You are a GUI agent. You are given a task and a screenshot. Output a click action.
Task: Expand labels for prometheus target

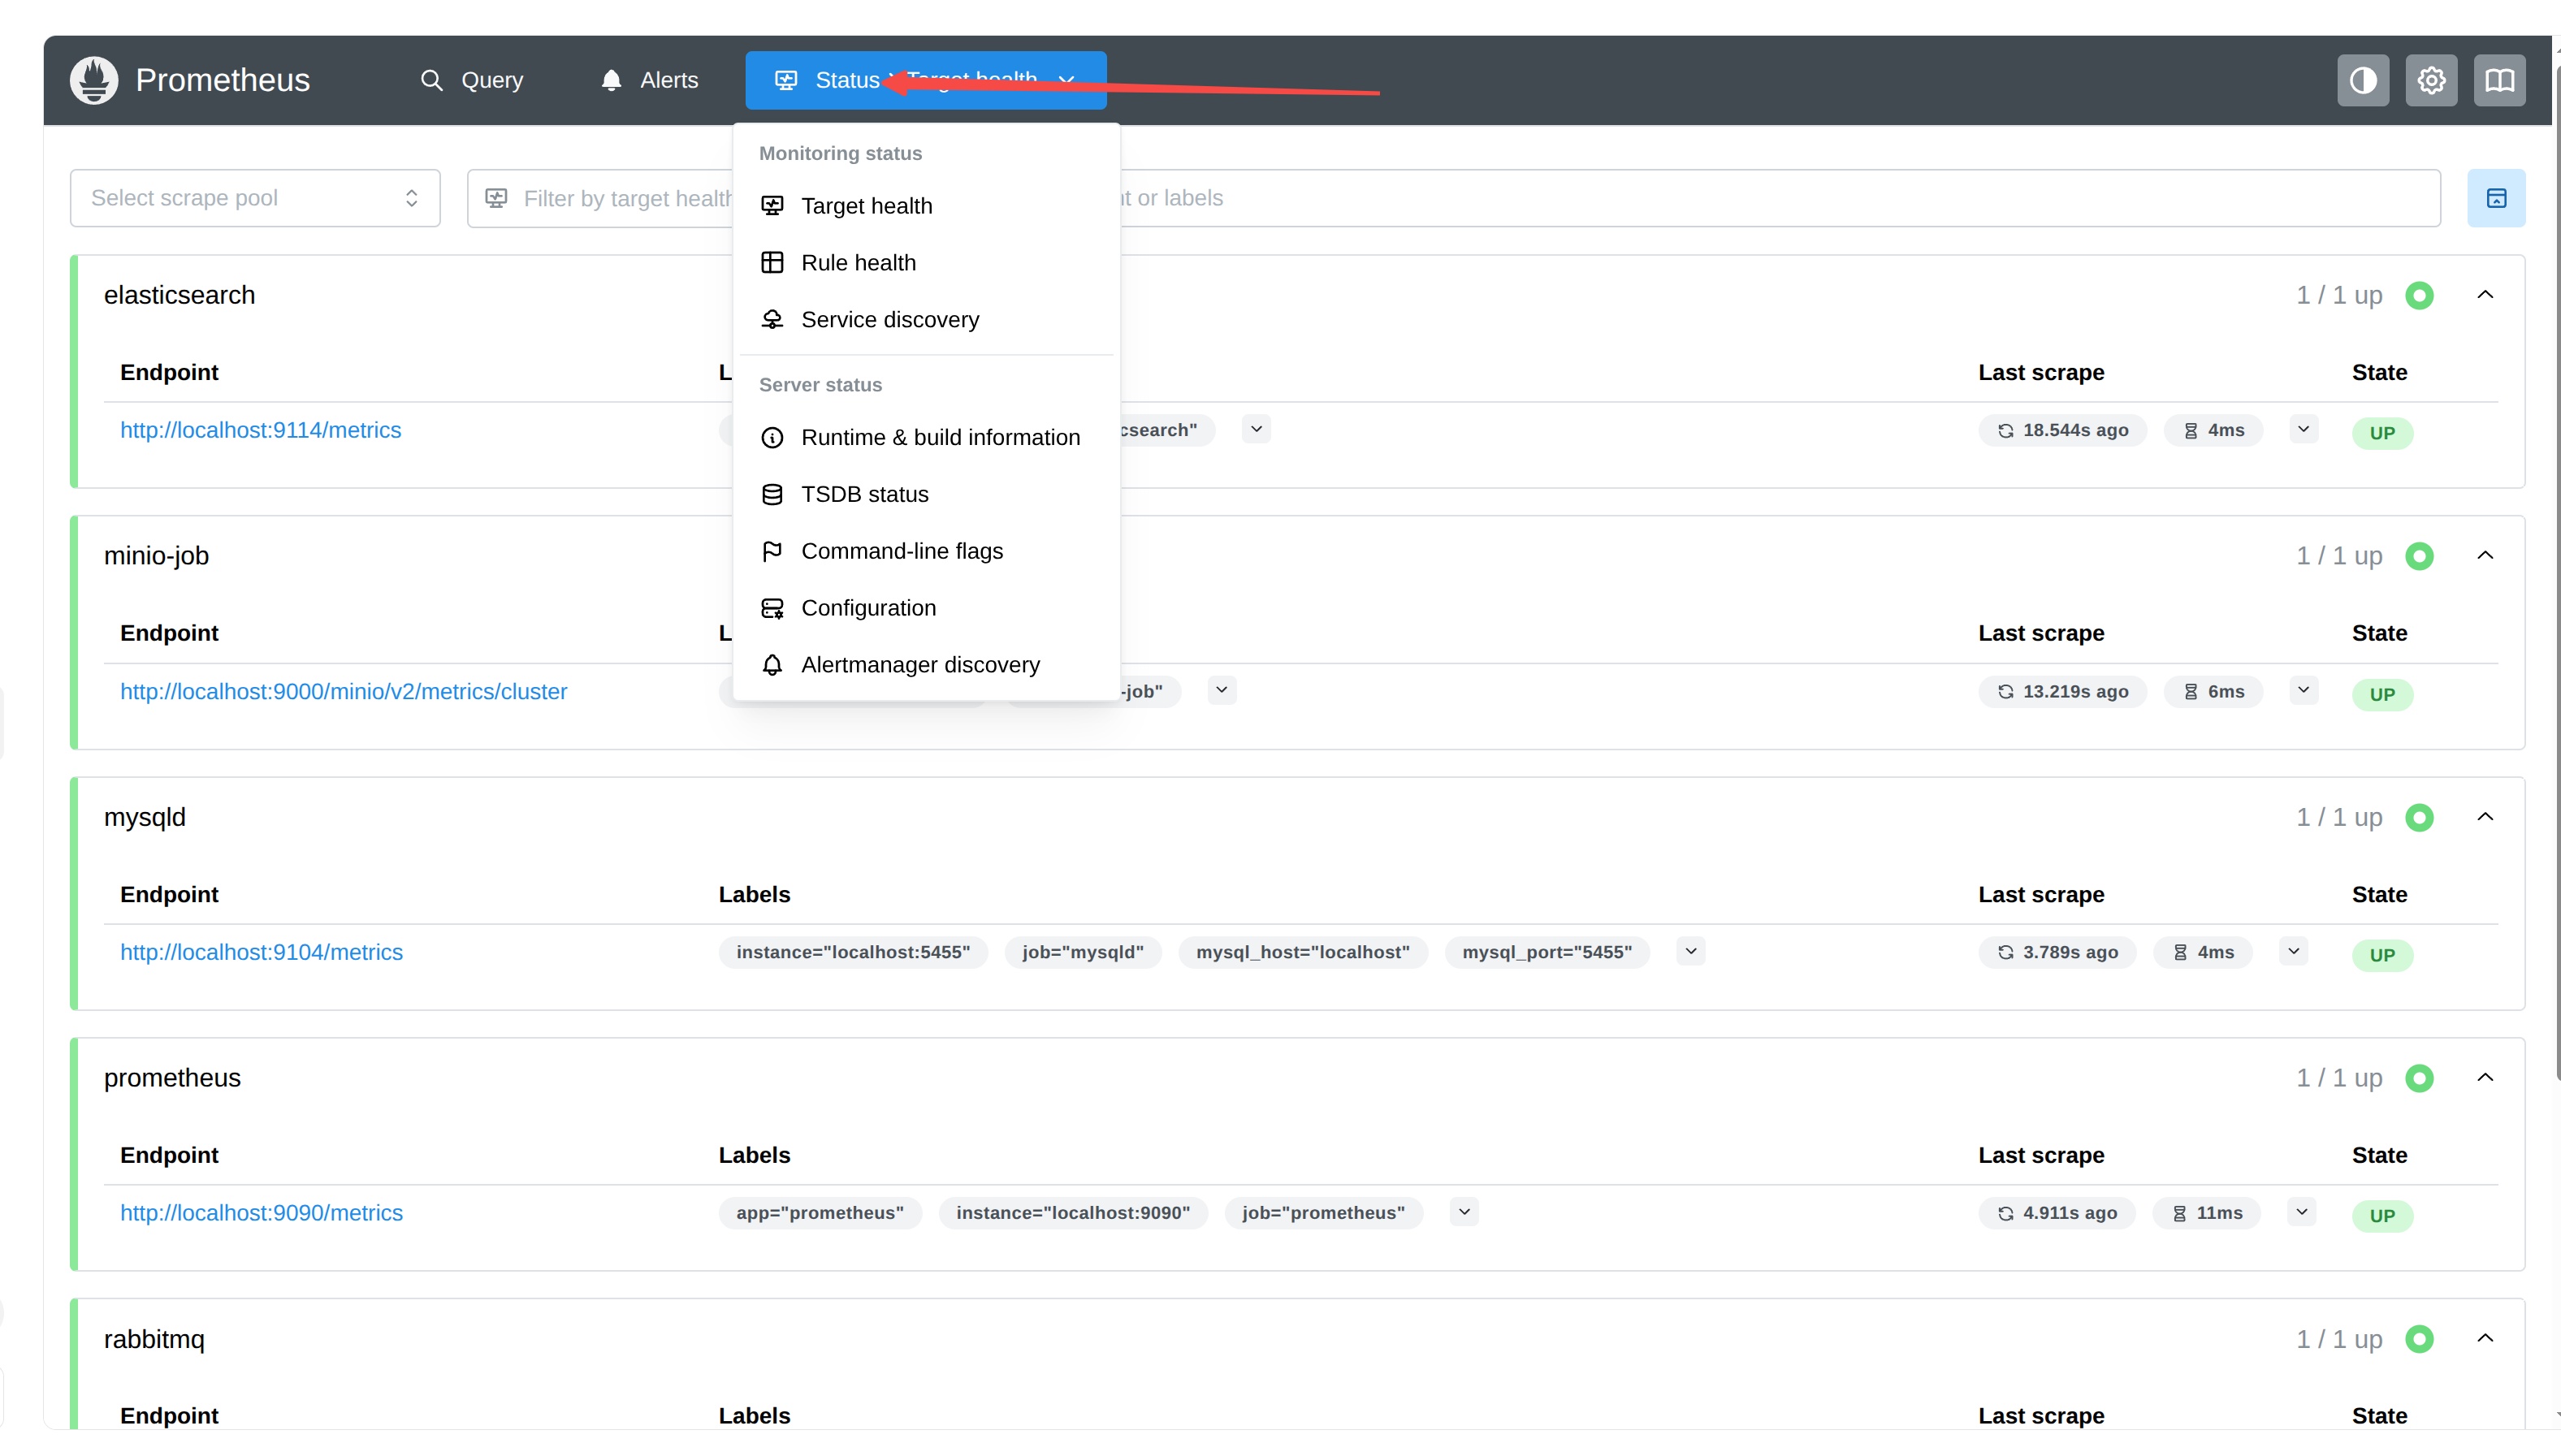tap(1464, 1213)
